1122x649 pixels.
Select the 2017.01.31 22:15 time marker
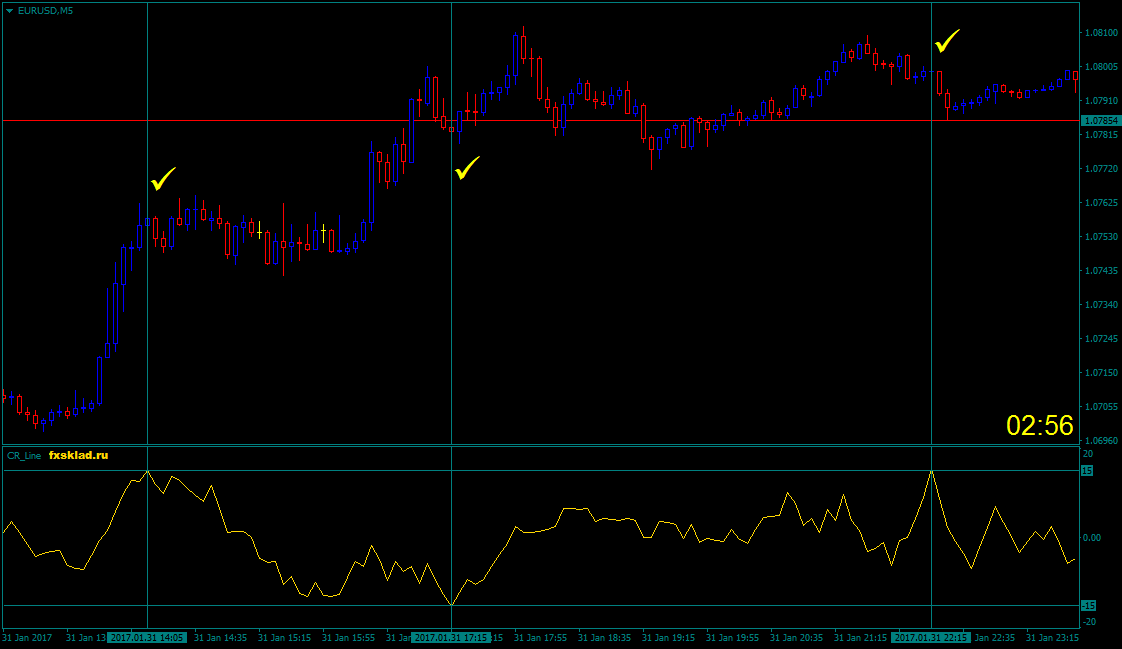(x=932, y=638)
